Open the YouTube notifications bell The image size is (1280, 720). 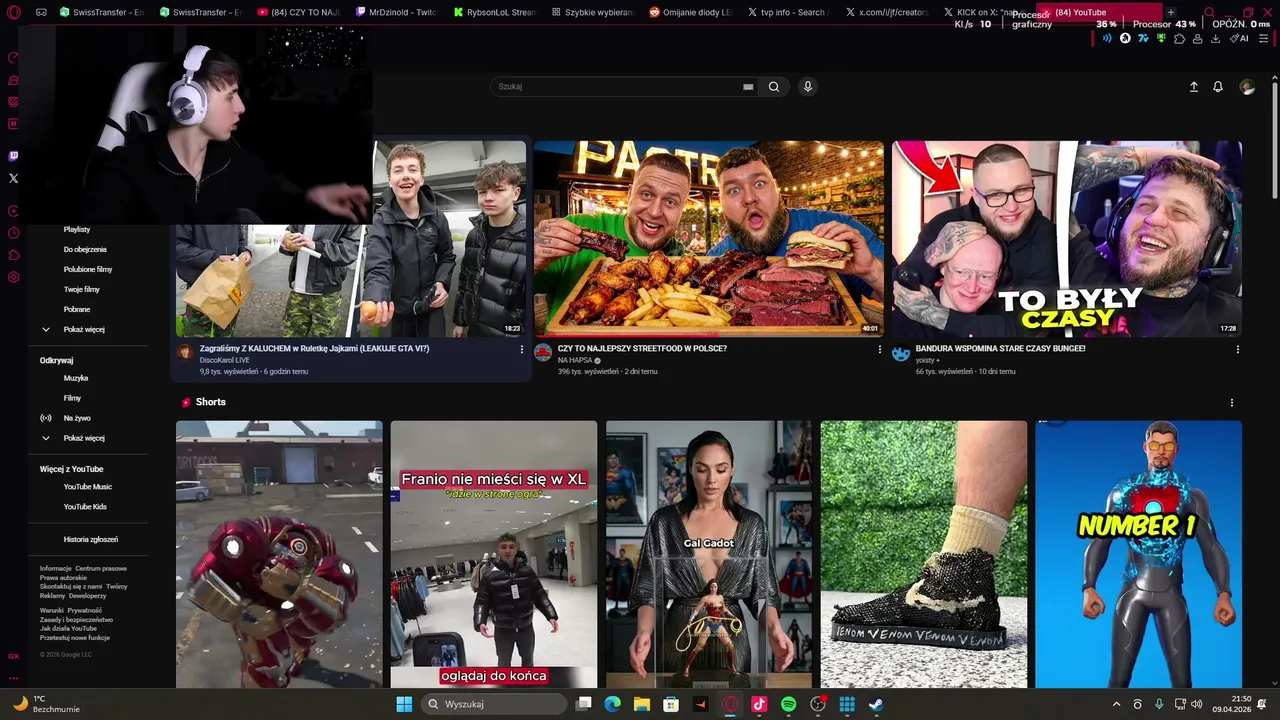click(x=1218, y=87)
